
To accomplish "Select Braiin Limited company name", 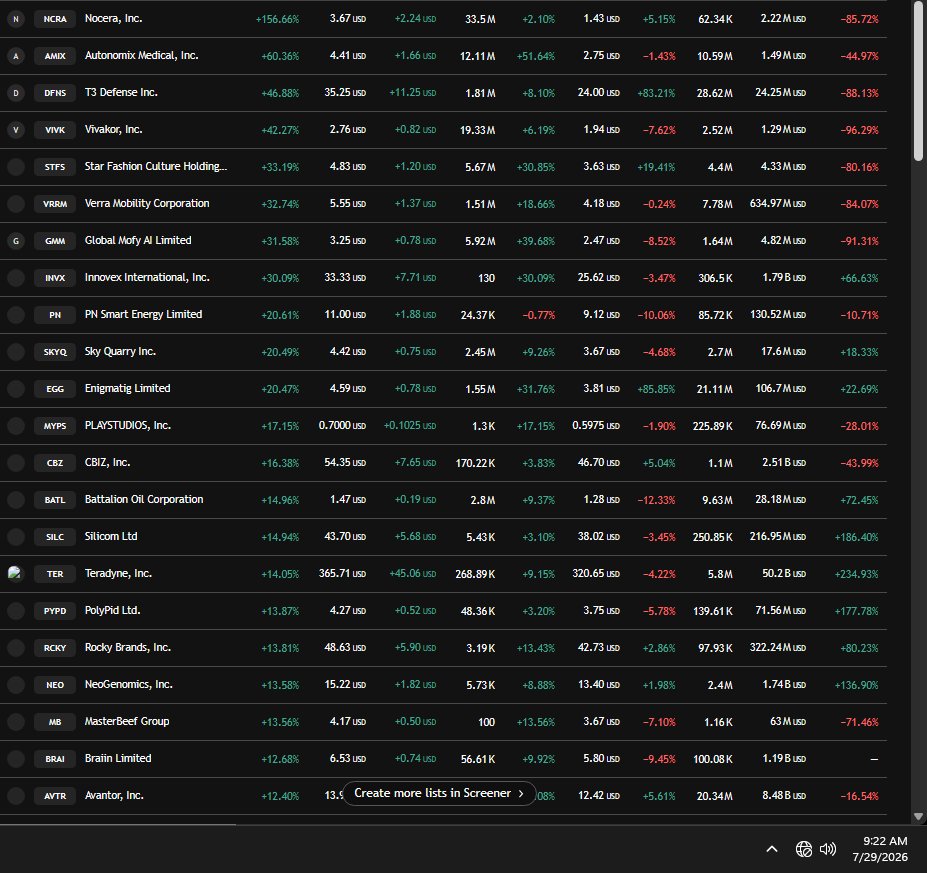I will (x=118, y=758).
